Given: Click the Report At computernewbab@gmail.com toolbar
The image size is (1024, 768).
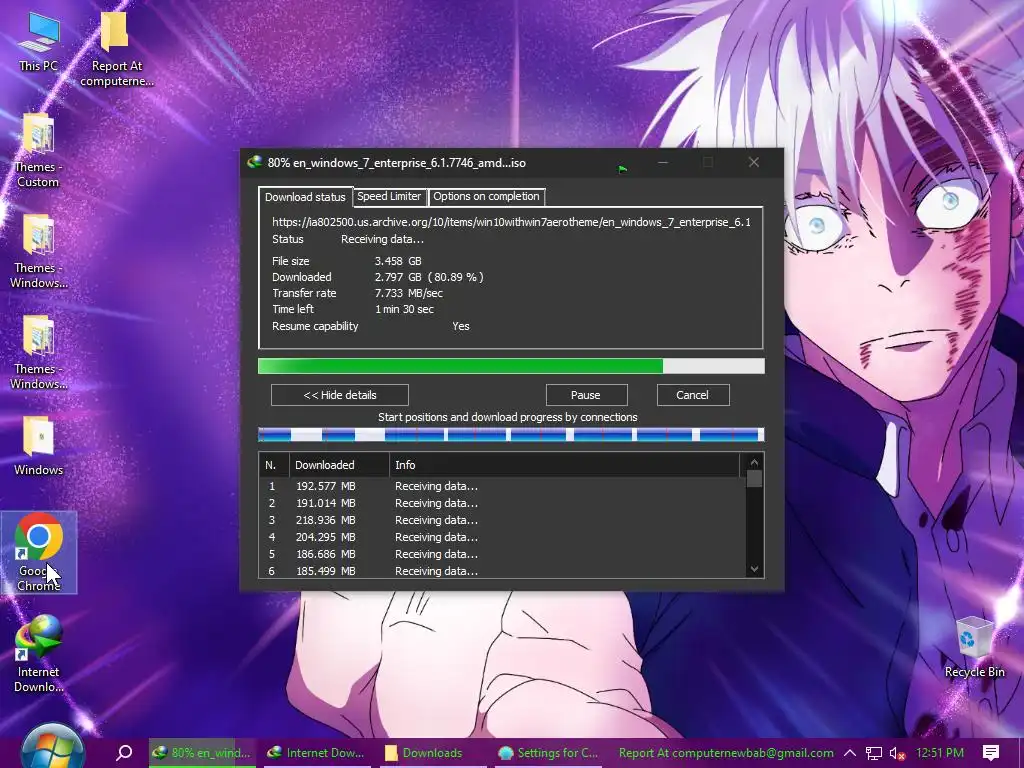Looking at the screenshot, I should pos(726,753).
